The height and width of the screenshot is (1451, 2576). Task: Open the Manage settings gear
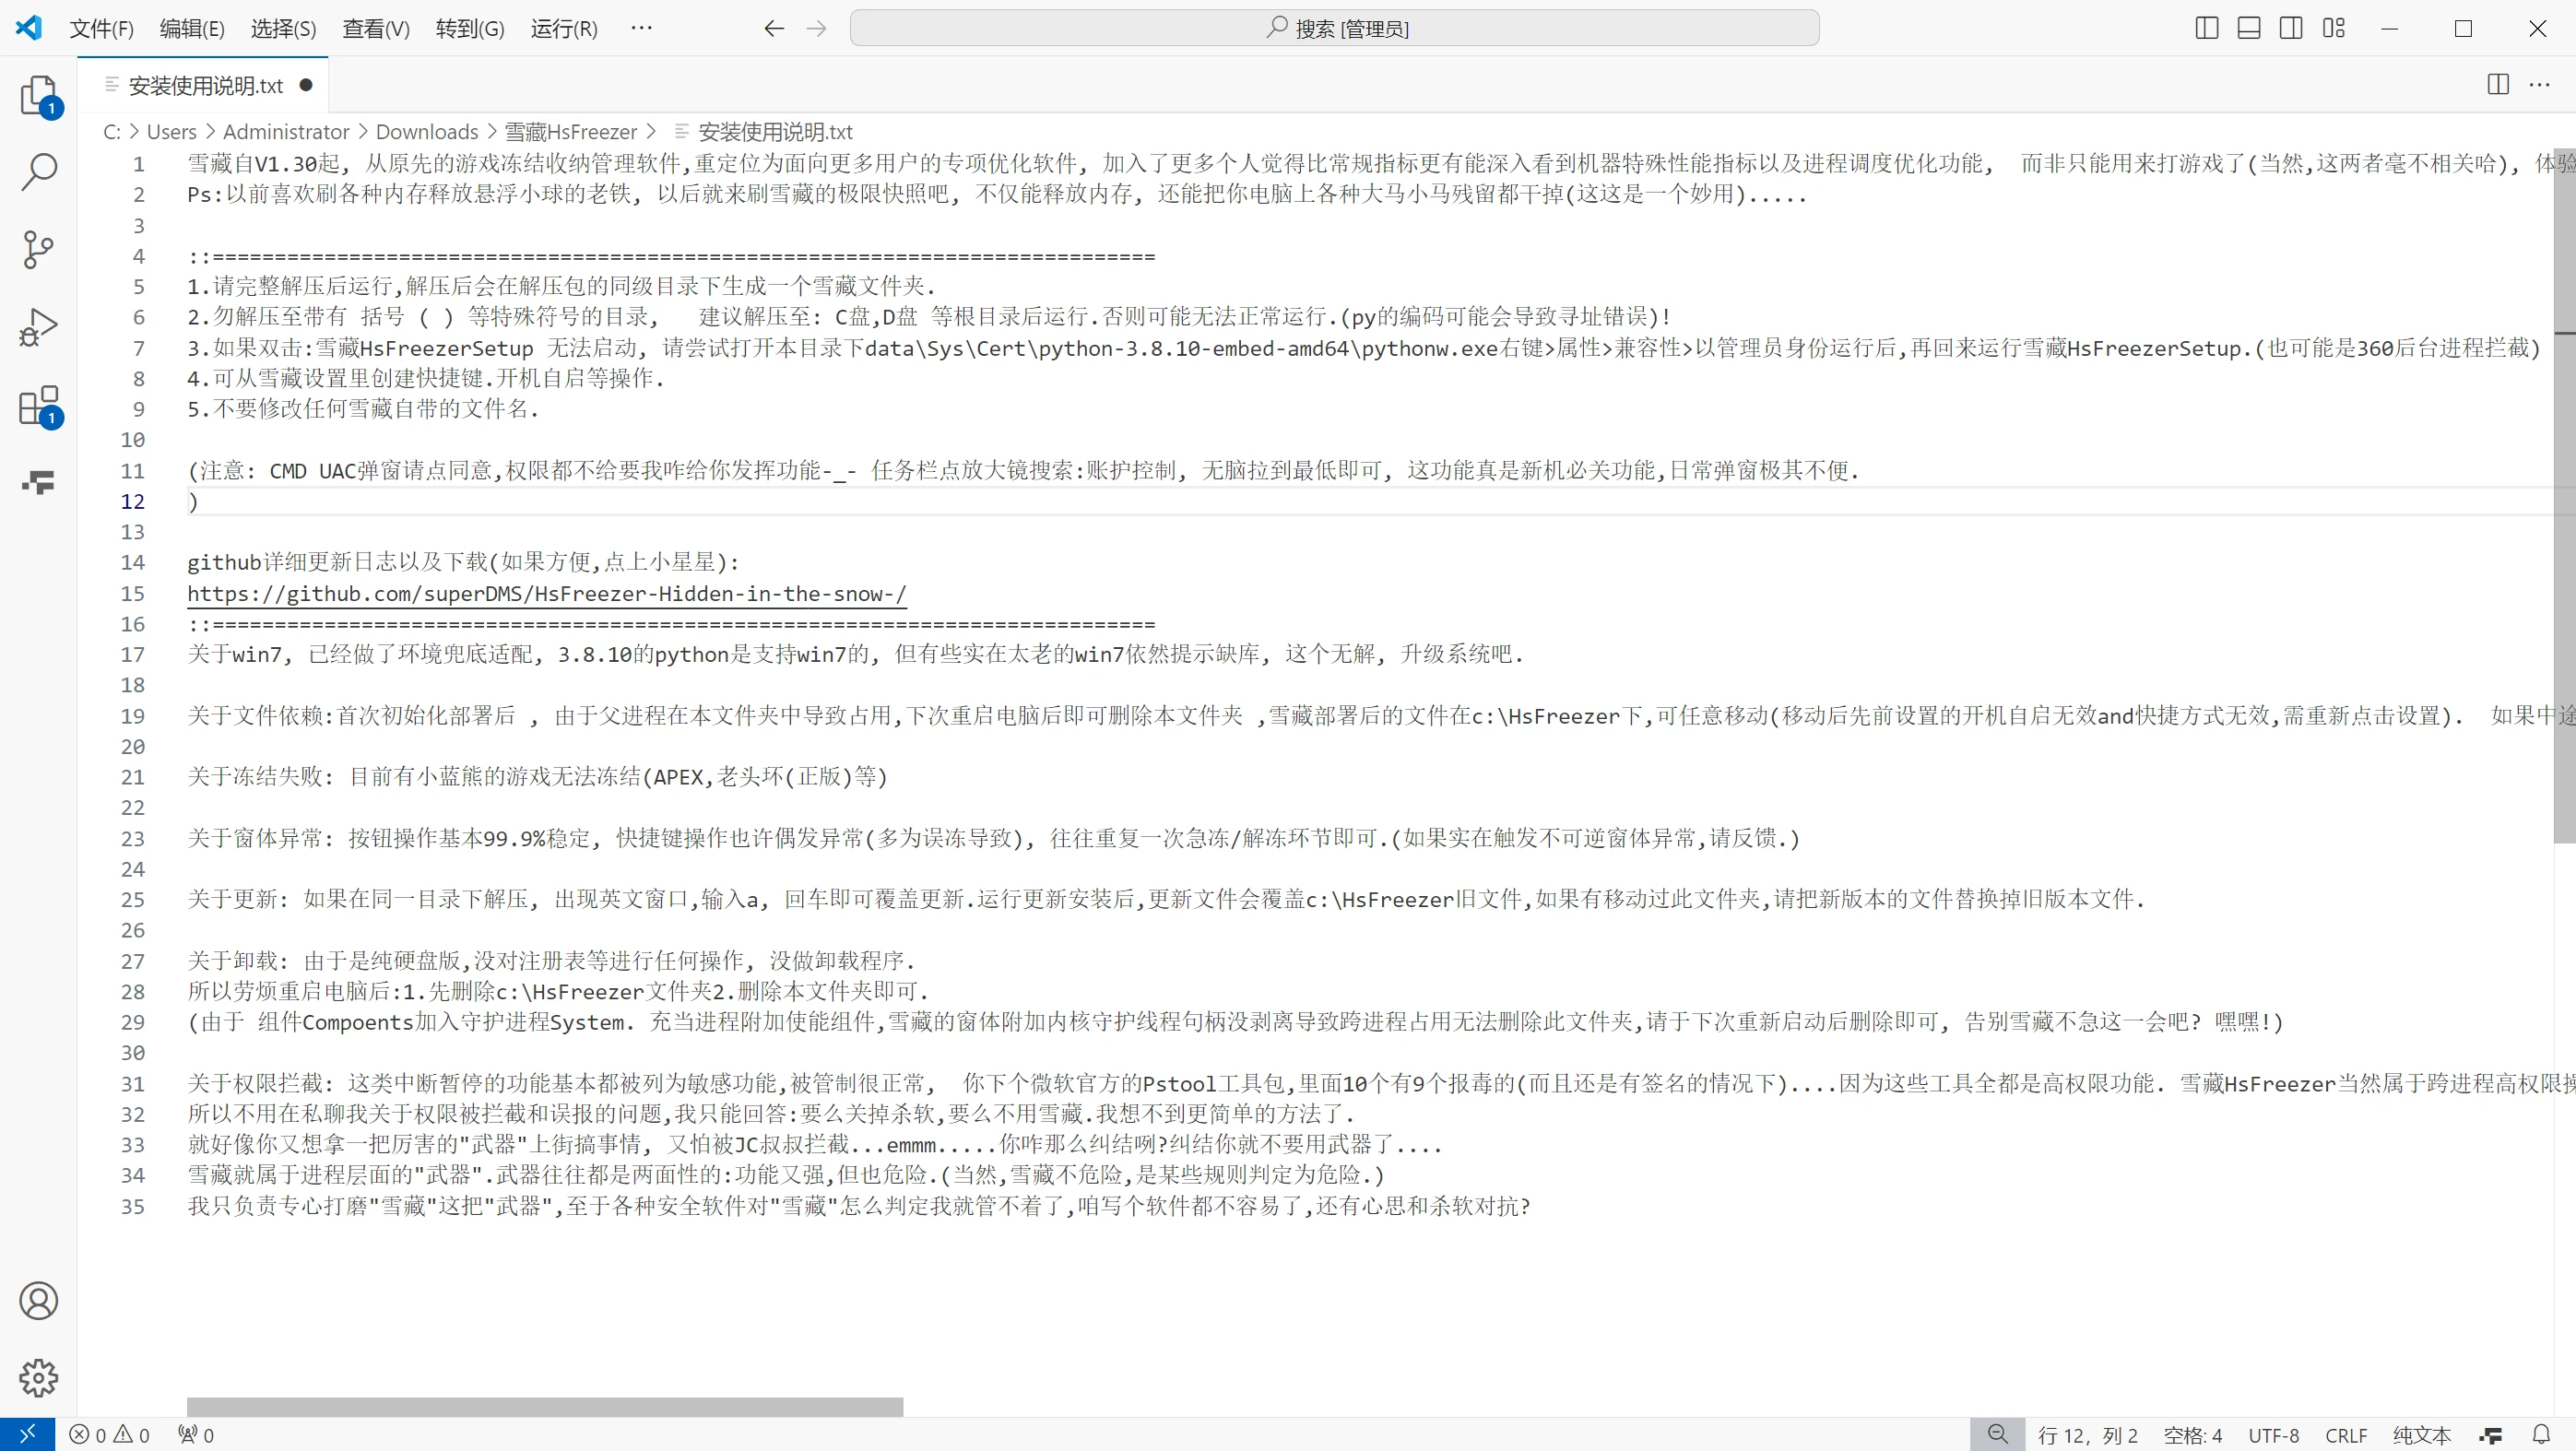(39, 1378)
